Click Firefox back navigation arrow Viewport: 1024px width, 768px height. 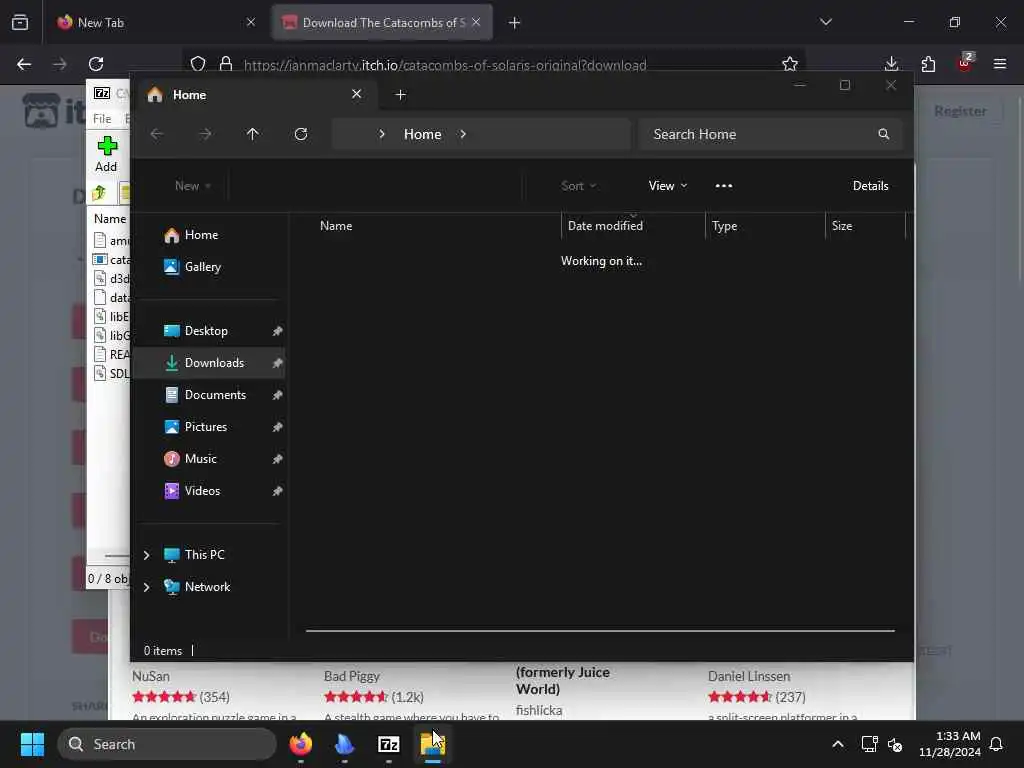click(24, 64)
